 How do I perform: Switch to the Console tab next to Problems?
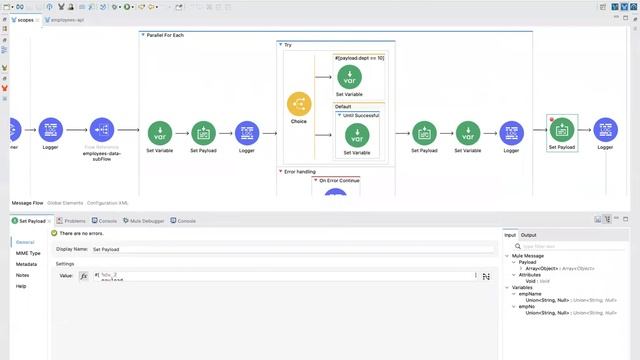click(104, 221)
